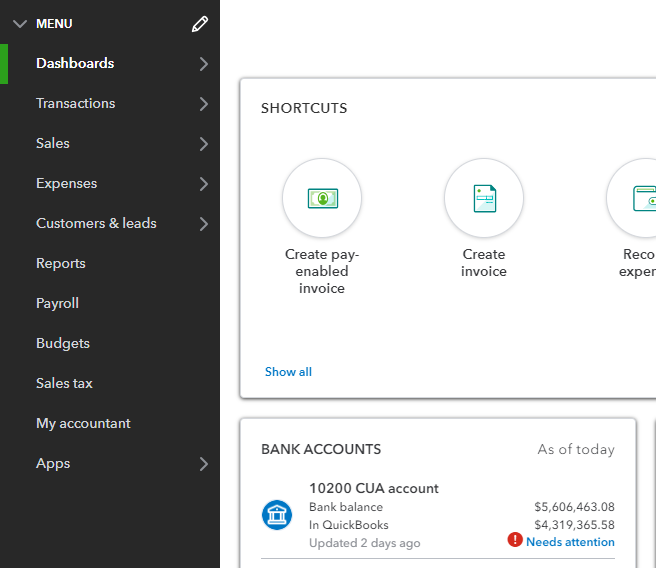This screenshot has height=568, width=656.
Task: Click the Needs attention link
Action: pyautogui.click(x=570, y=542)
